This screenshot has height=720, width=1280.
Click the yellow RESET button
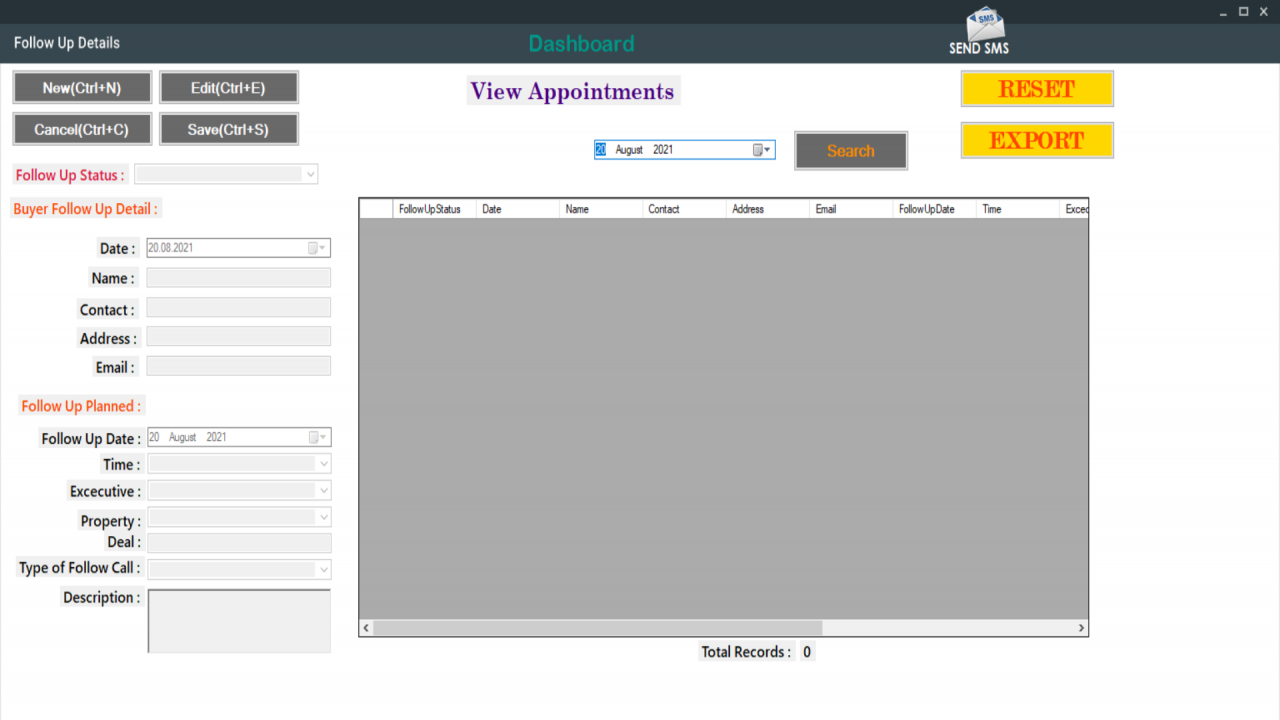(x=1037, y=89)
